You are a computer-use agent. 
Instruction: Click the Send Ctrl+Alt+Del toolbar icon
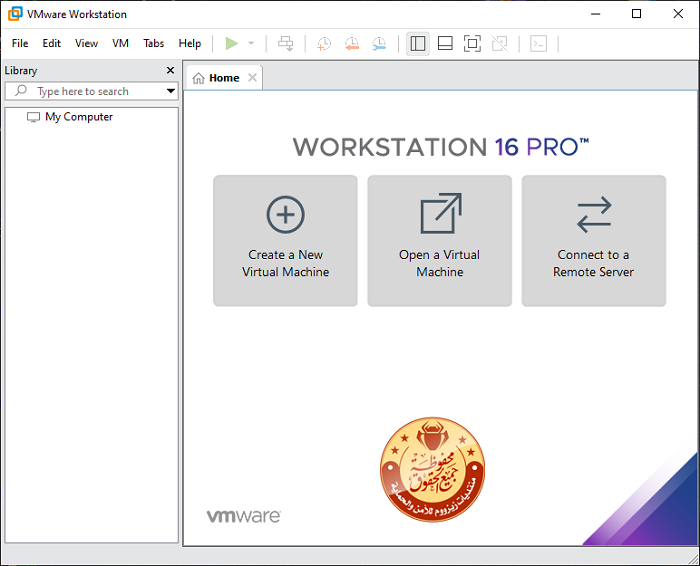click(286, 43)
